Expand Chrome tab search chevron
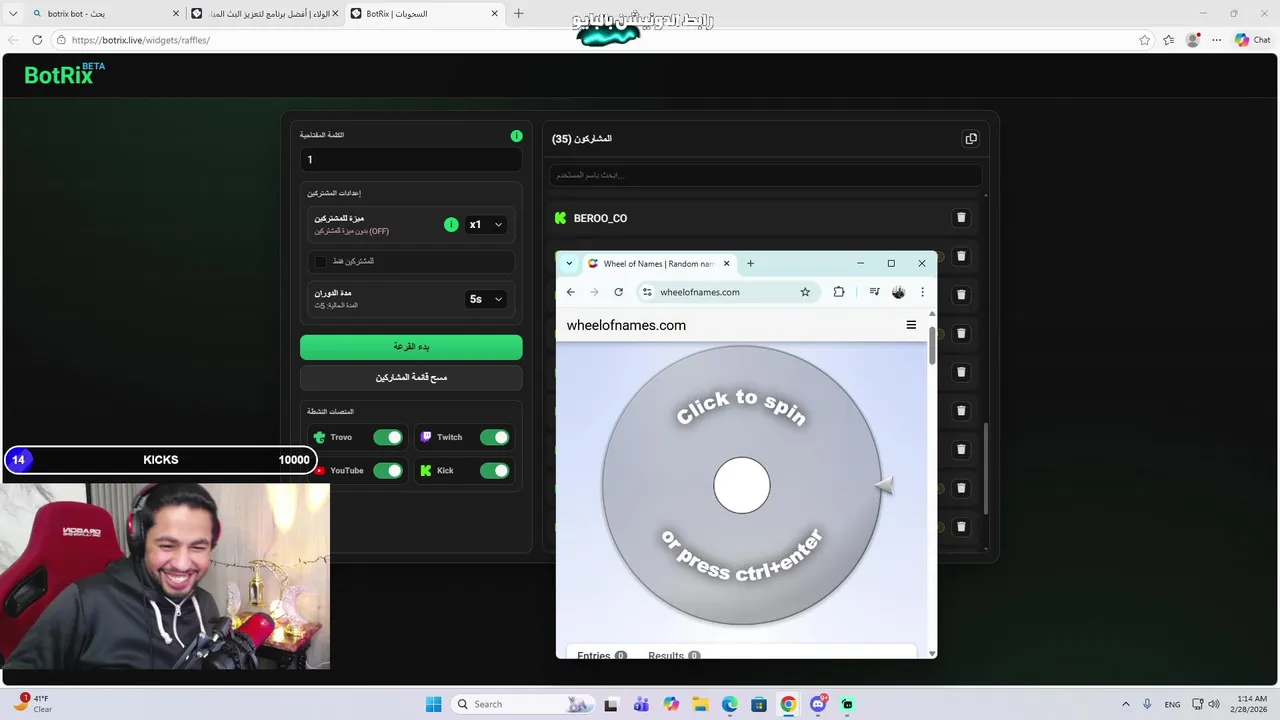 tap(569, 263)
